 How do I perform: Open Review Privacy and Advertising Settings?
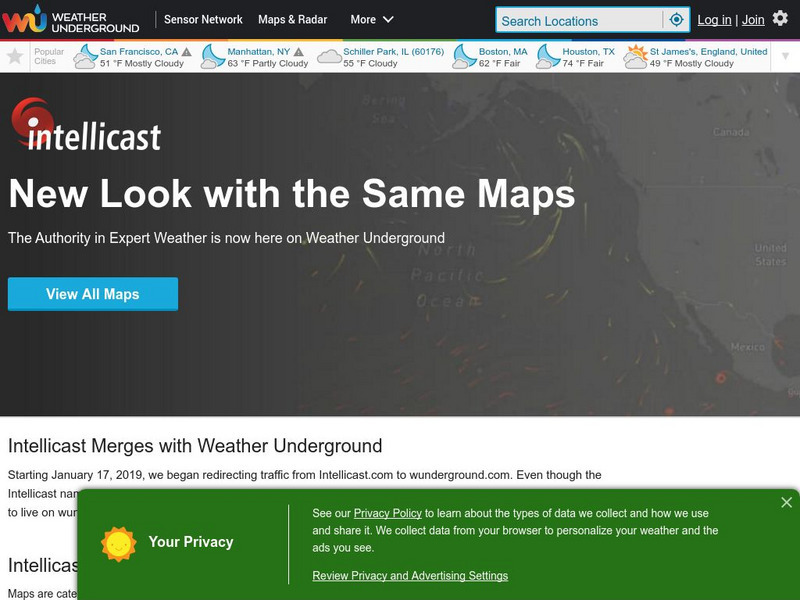410,576
